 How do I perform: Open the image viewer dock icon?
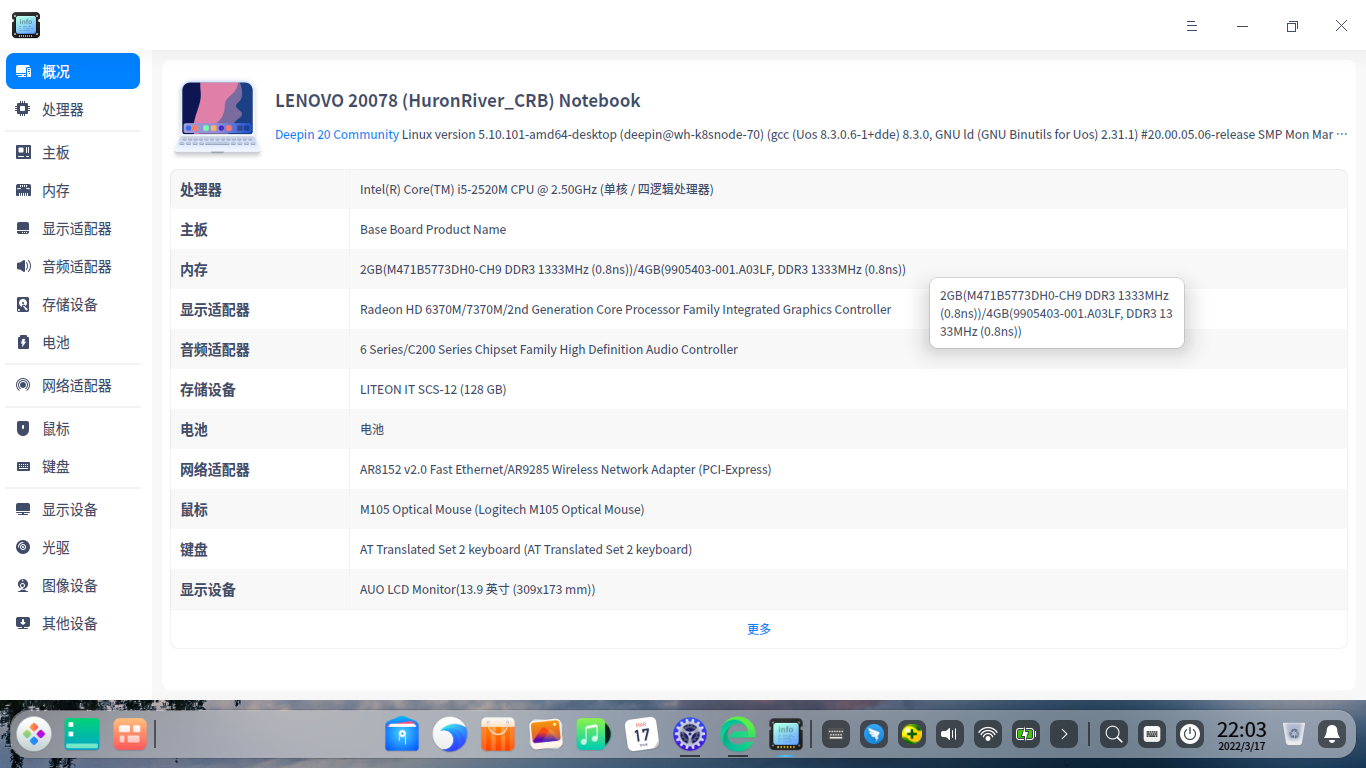546,734
